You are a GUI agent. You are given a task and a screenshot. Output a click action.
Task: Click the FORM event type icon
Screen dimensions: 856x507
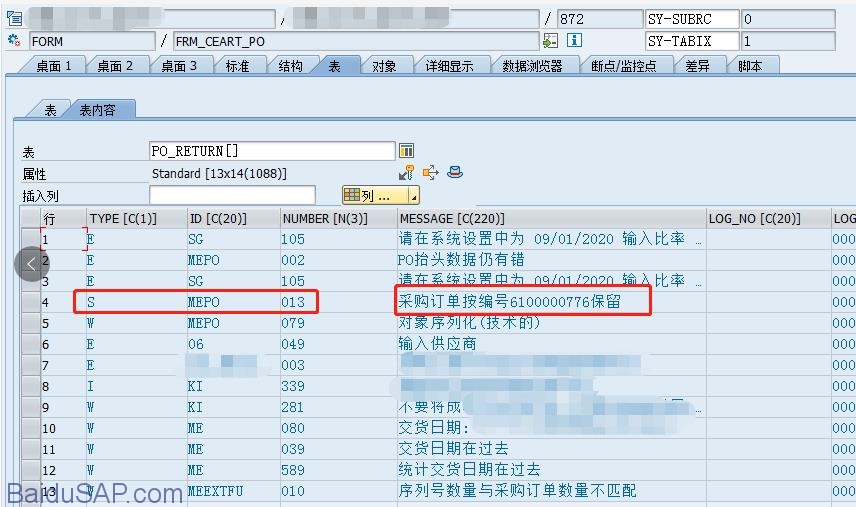(x=14, y=41)
